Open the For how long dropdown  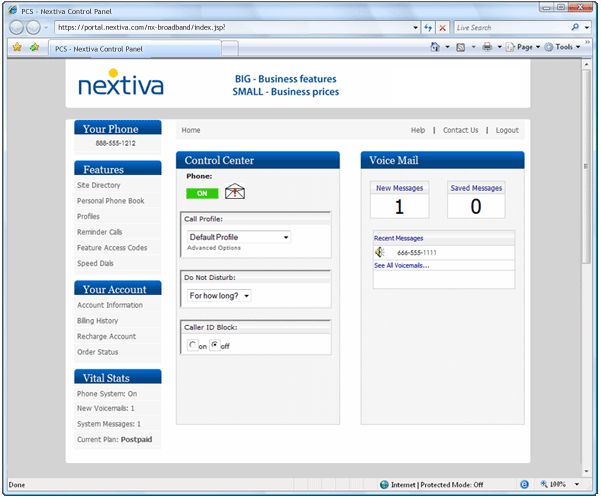(219, 296)
